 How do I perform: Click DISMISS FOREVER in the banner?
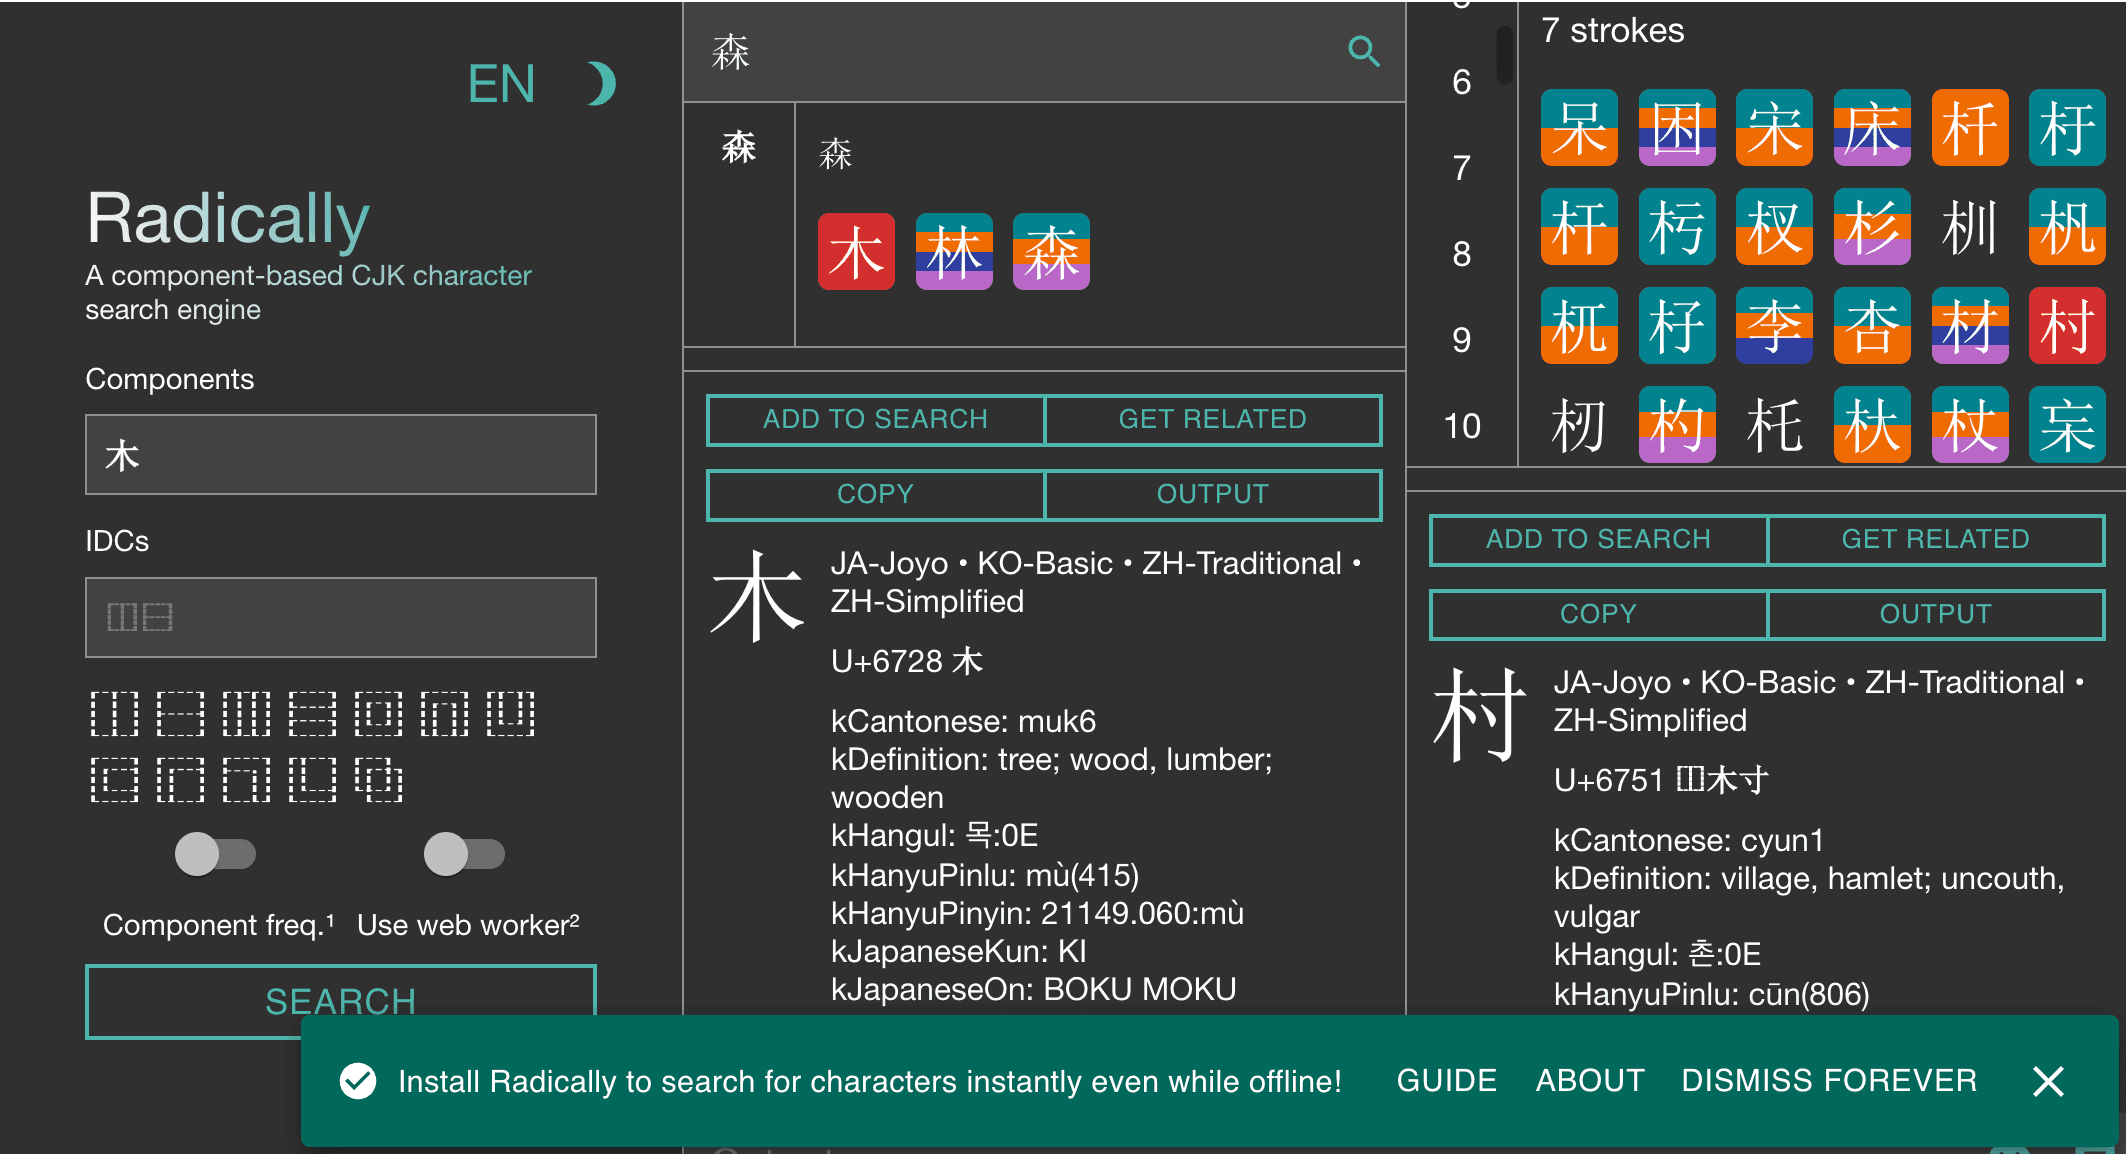tap(1829, 1081)
